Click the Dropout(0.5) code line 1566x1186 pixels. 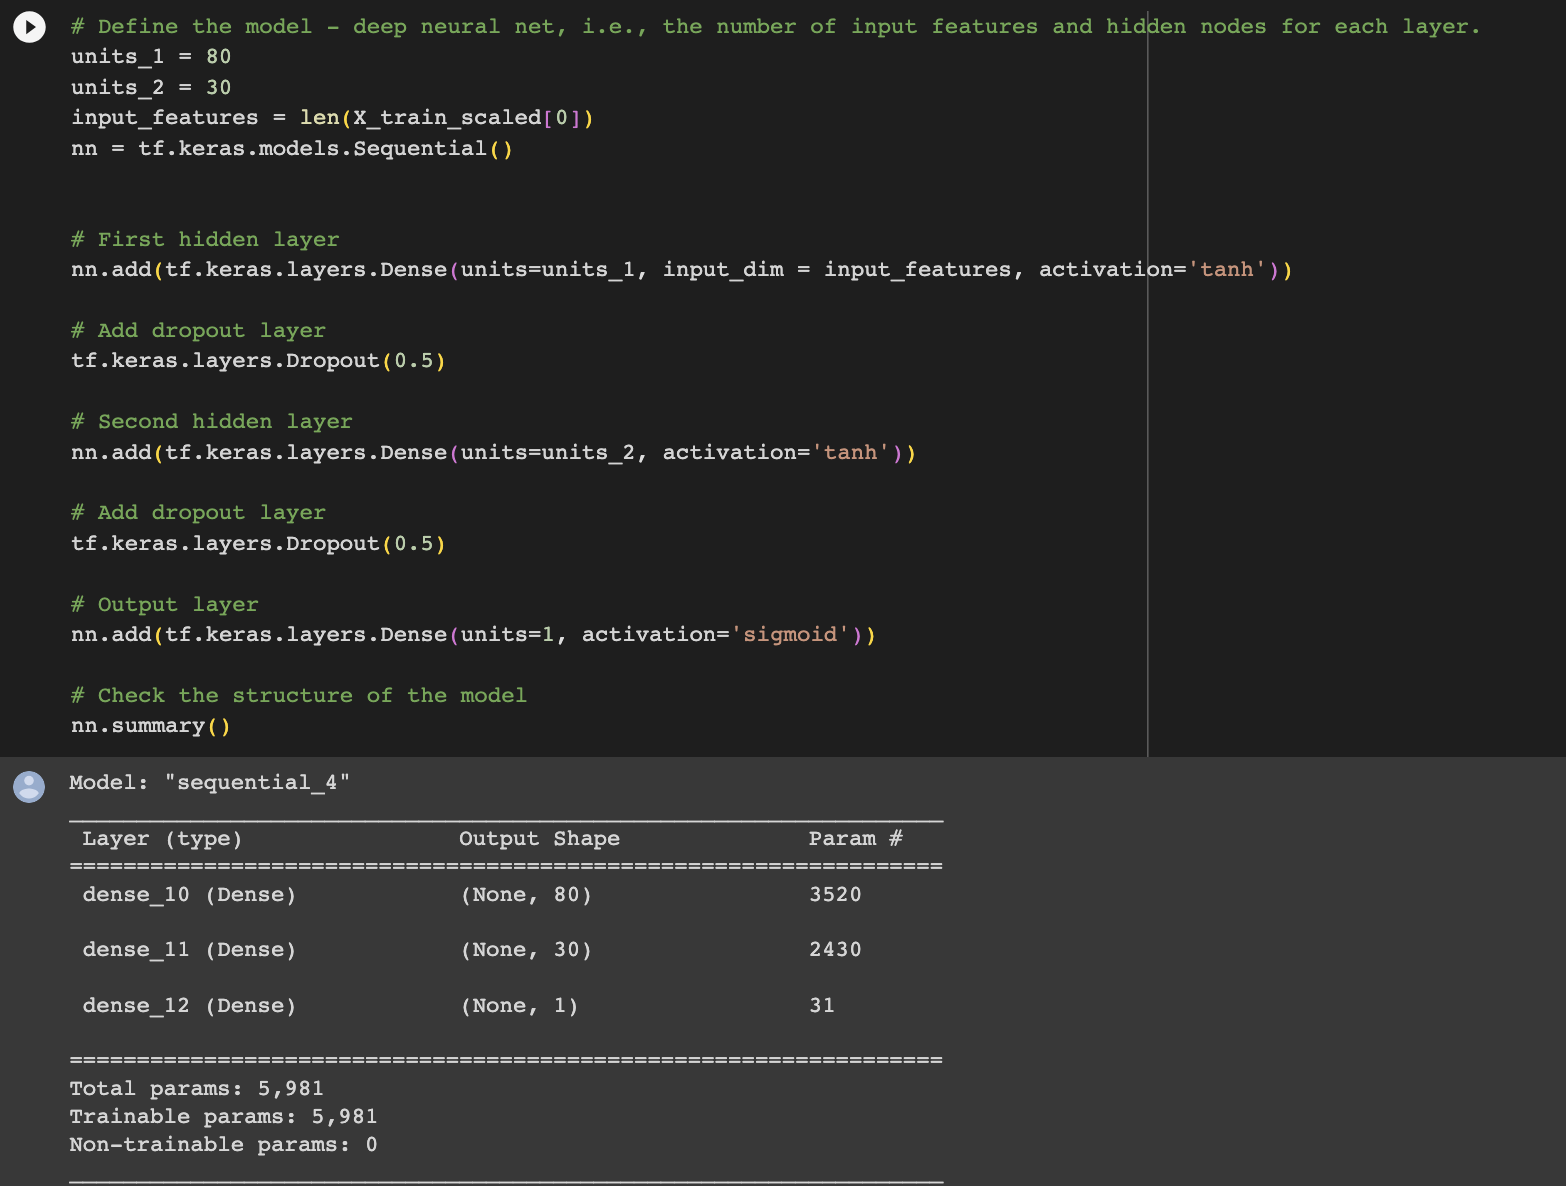257,360
